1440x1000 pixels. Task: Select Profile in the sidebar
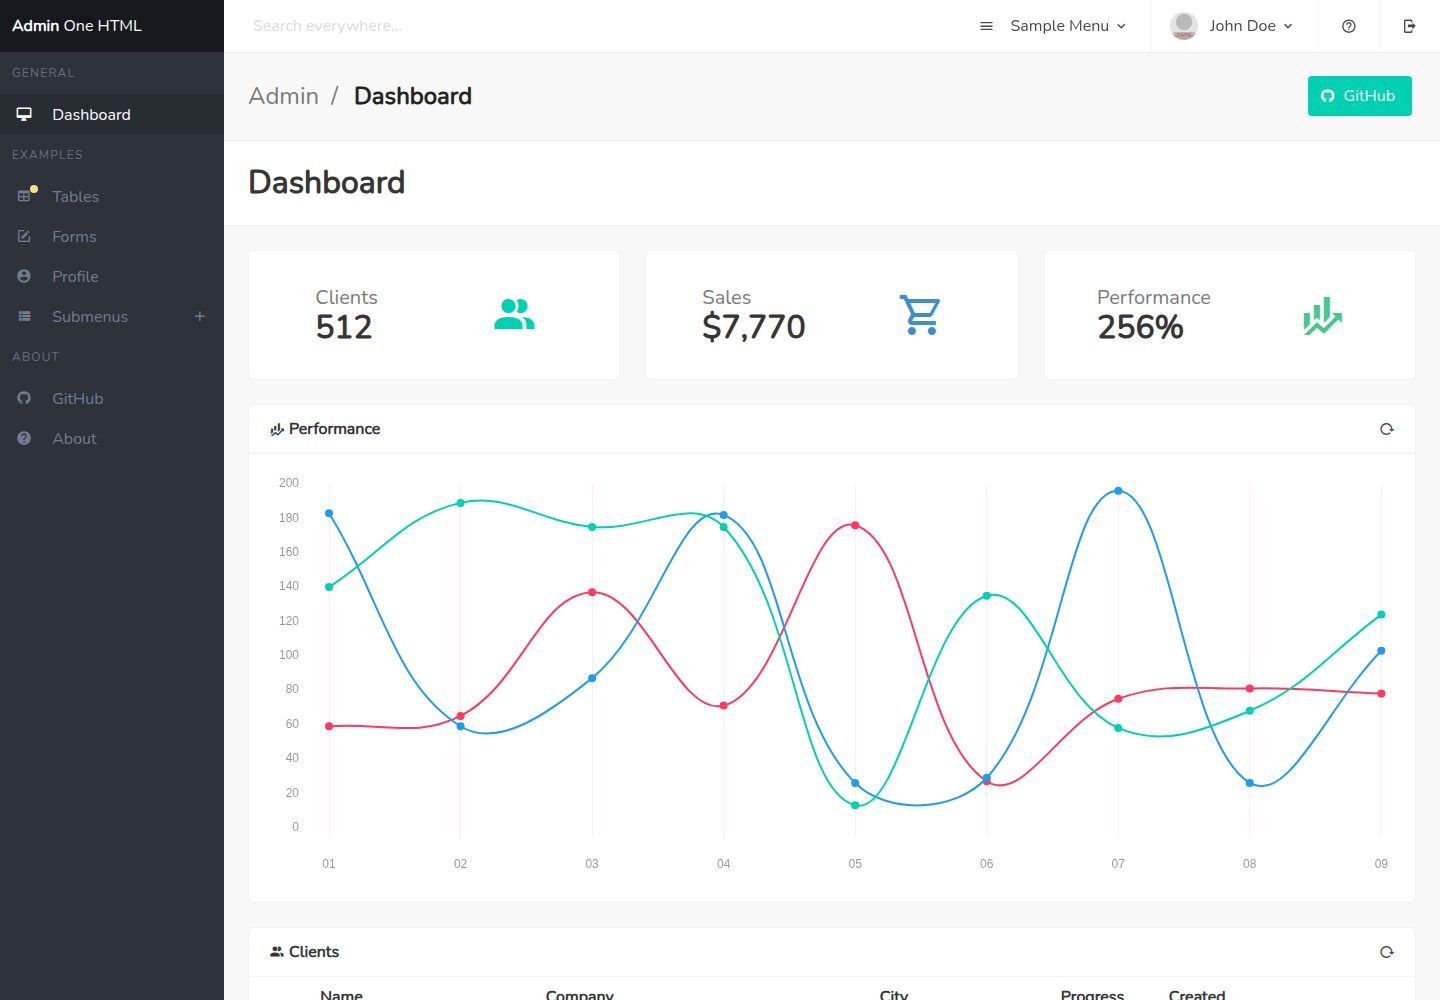112,276
